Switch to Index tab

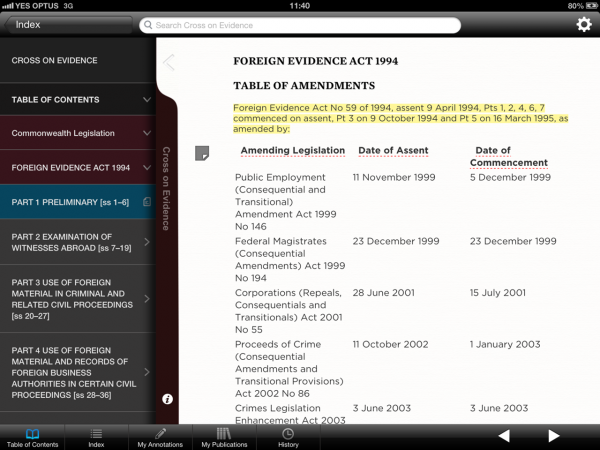point(96,438)
